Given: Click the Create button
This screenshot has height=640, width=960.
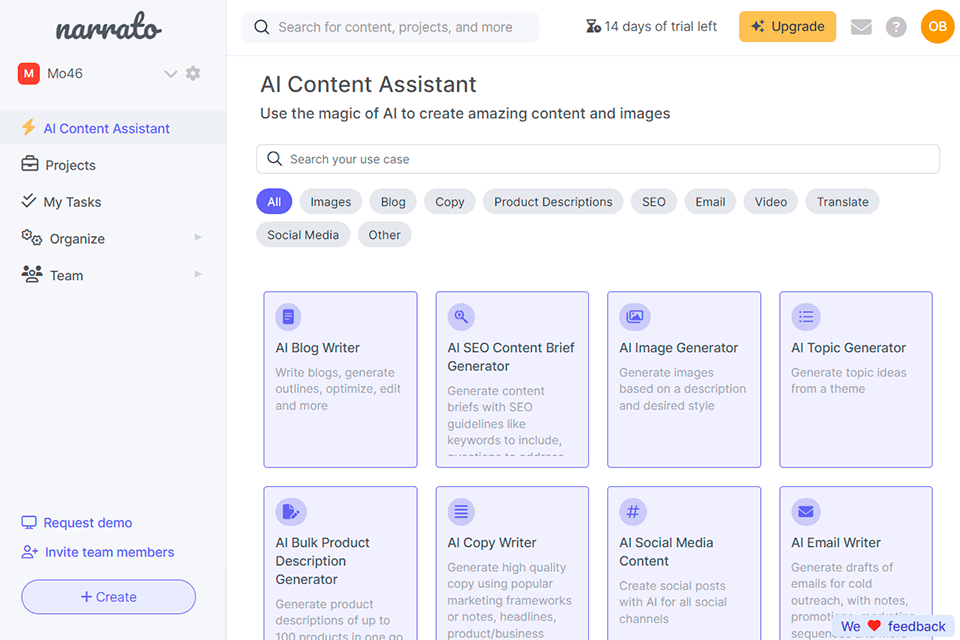Looking at the screenshot, I should pos(108,597).
